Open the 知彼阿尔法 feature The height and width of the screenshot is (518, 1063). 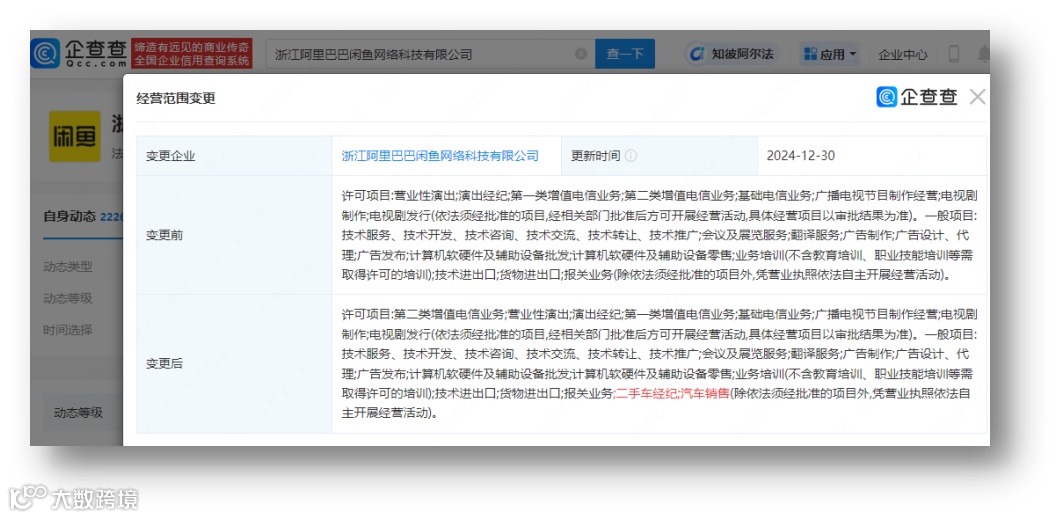tap(733, 54)
